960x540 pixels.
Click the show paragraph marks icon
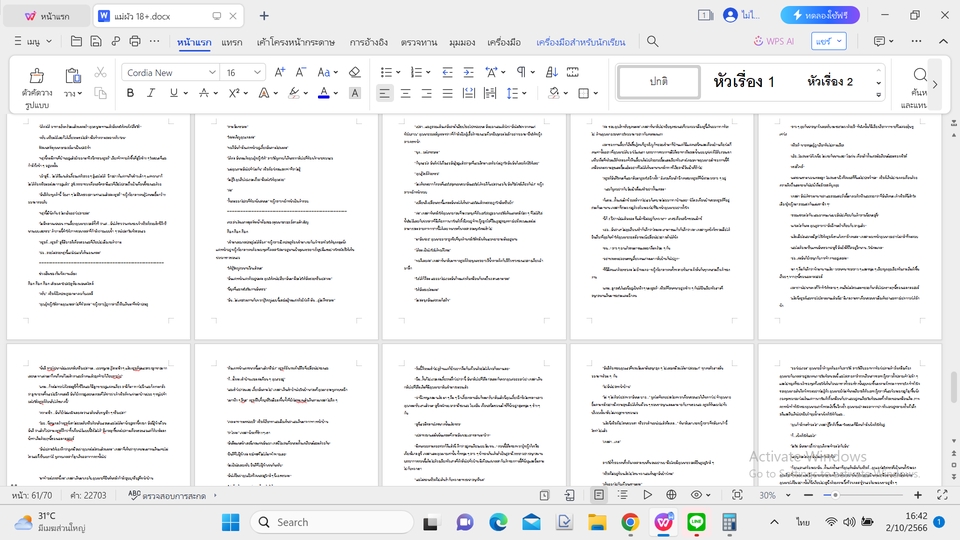(x=521, y=72)
